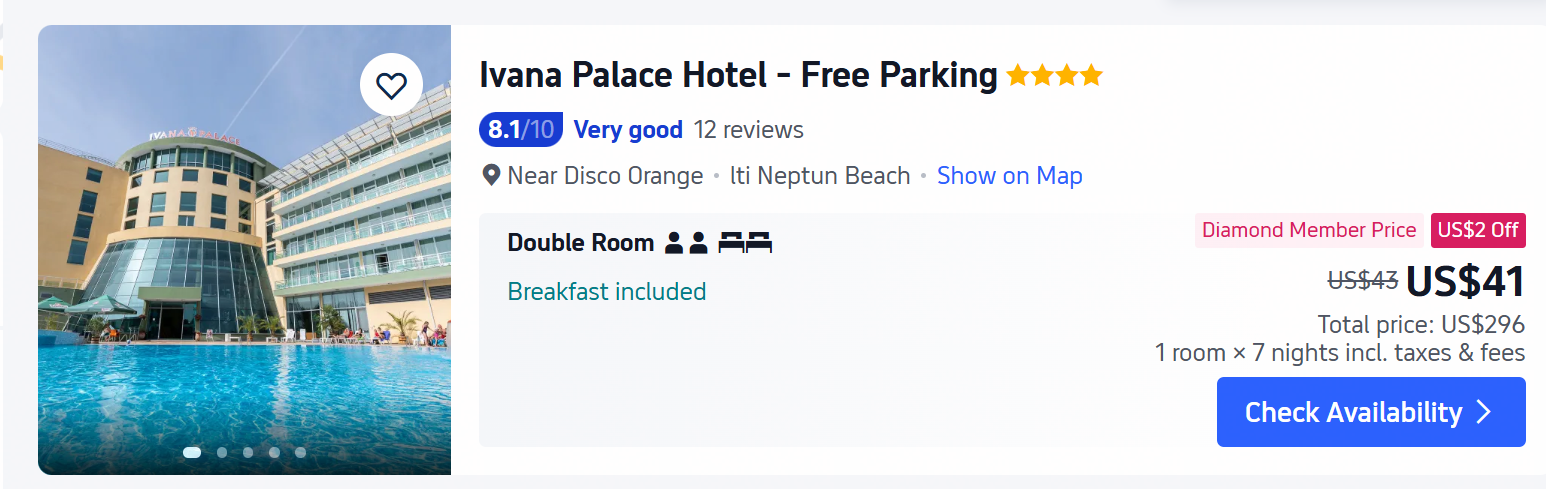Select the first carousel dot
The image size is (1546, 489).
click(192, 452)
